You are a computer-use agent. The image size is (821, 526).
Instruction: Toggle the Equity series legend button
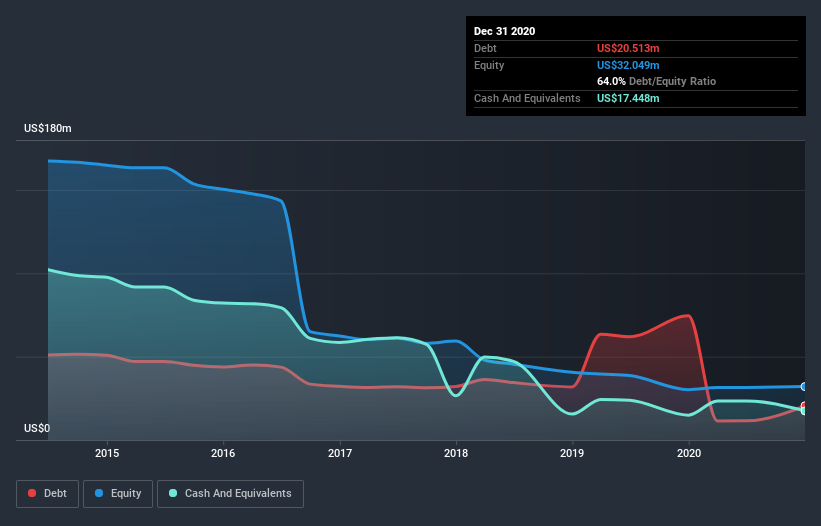(x=118, y=494)
